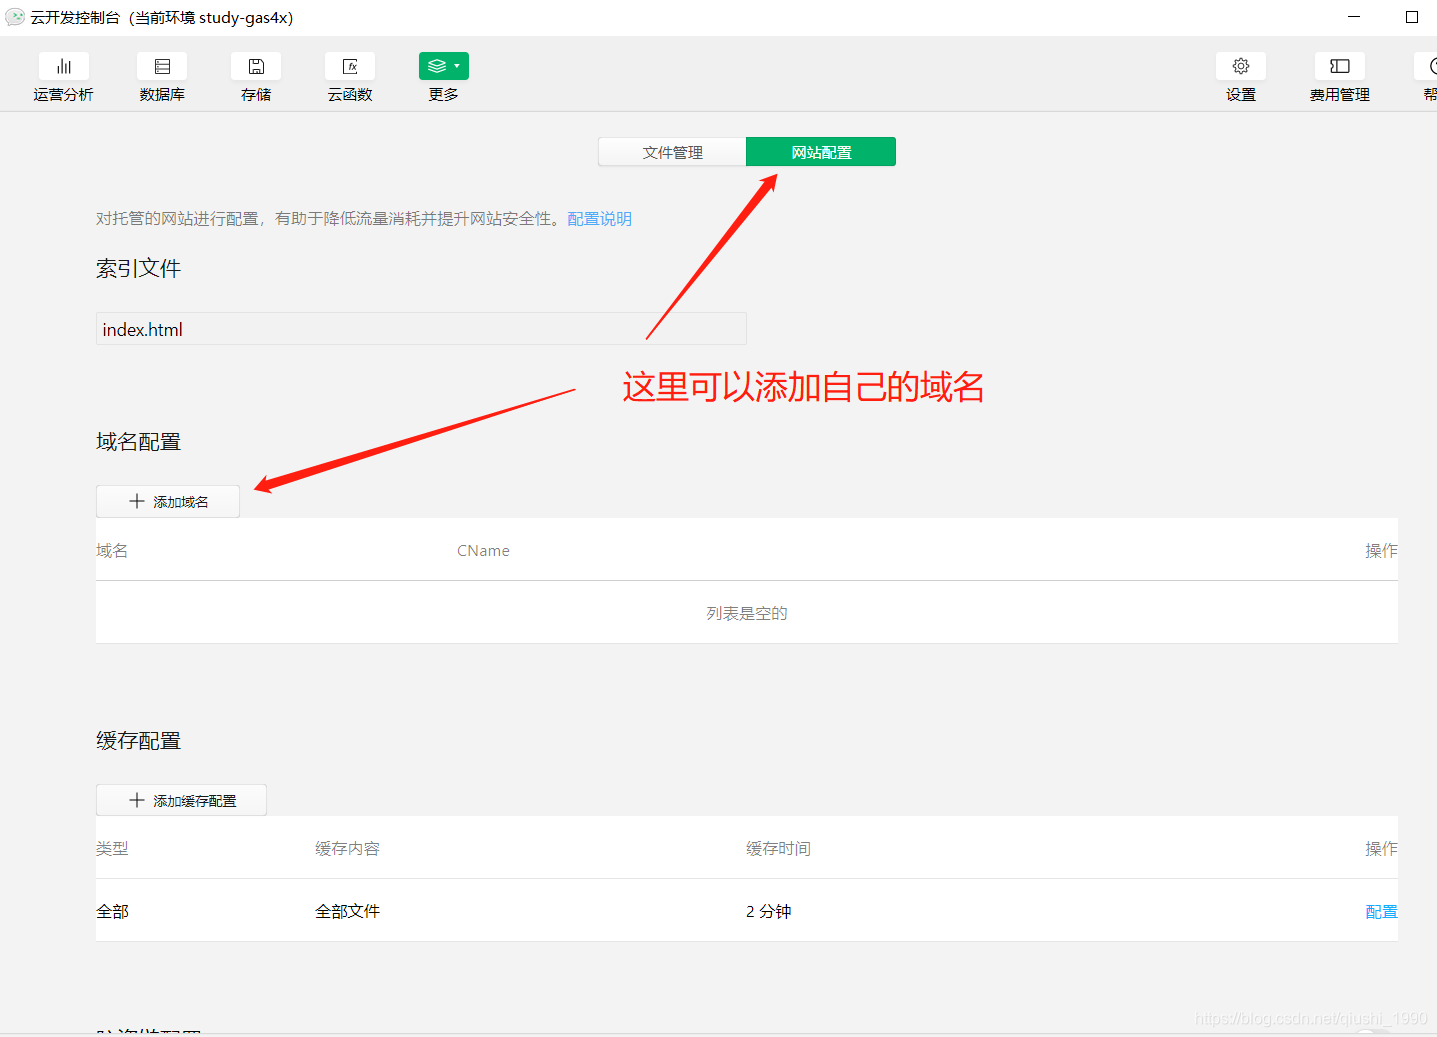Screen dimensions: 1437x1037
Task: Minimize the console window
Action: 1354,17
